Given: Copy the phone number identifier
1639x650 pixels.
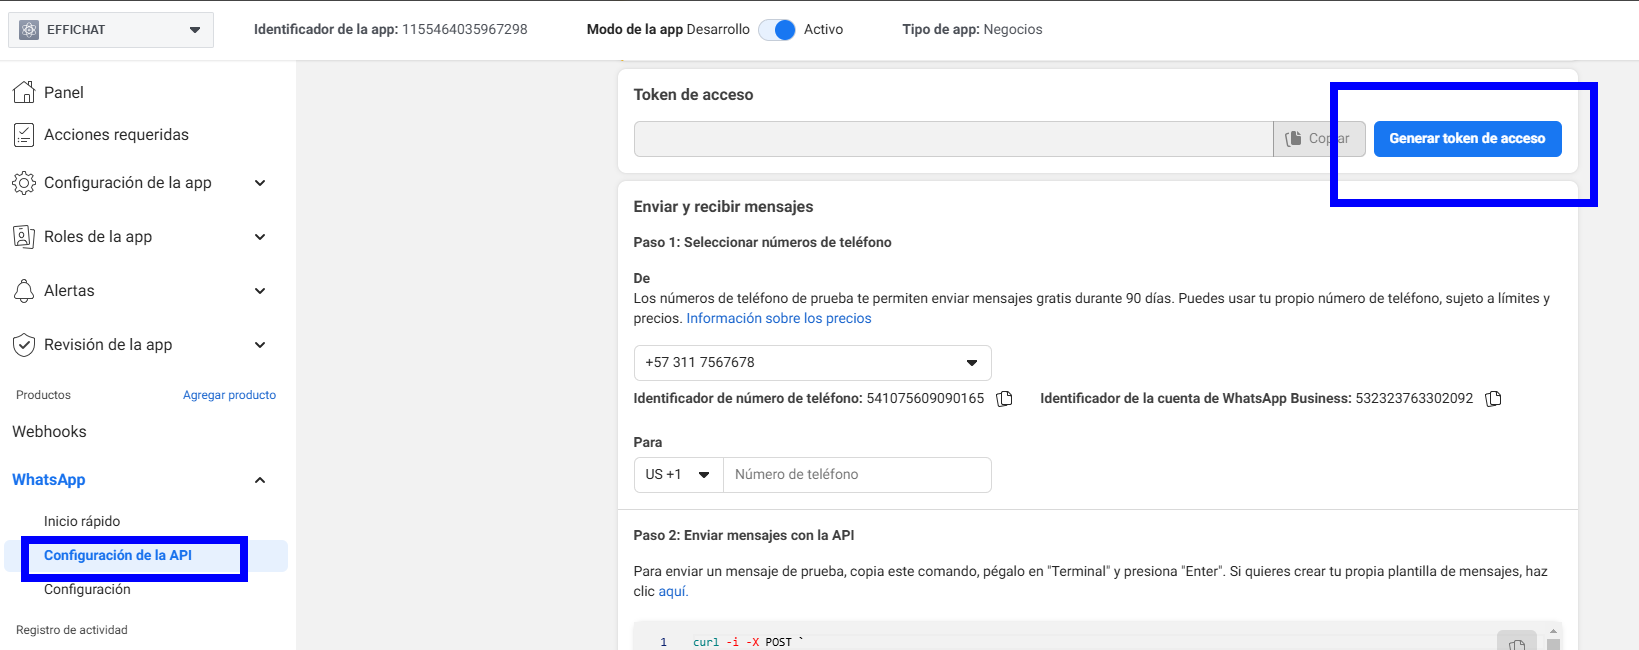Looking at the screenshot, I should [1005, 399].
